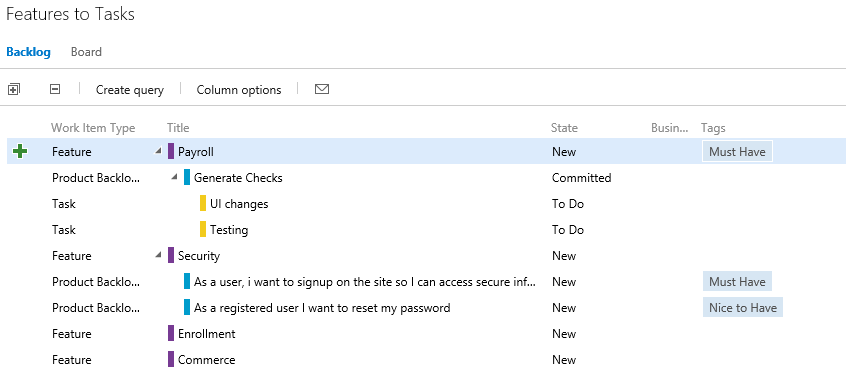This screenshot has width=846, height=388.
Task: Click the yellow bar beside UI changes
Action: [x=203, y=203]
